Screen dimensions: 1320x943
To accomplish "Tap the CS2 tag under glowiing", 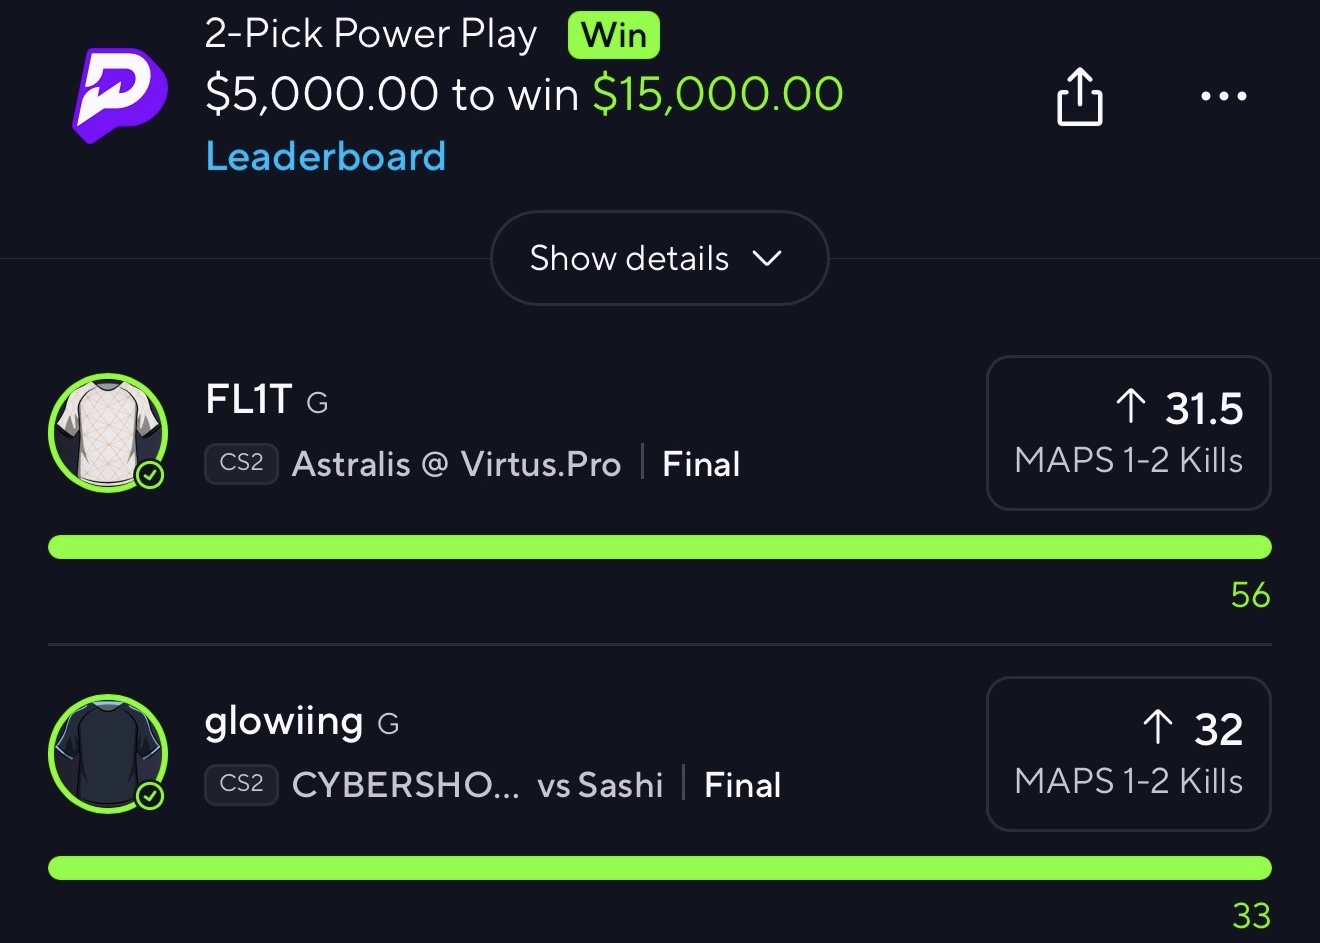I will [x=241, y=784].
